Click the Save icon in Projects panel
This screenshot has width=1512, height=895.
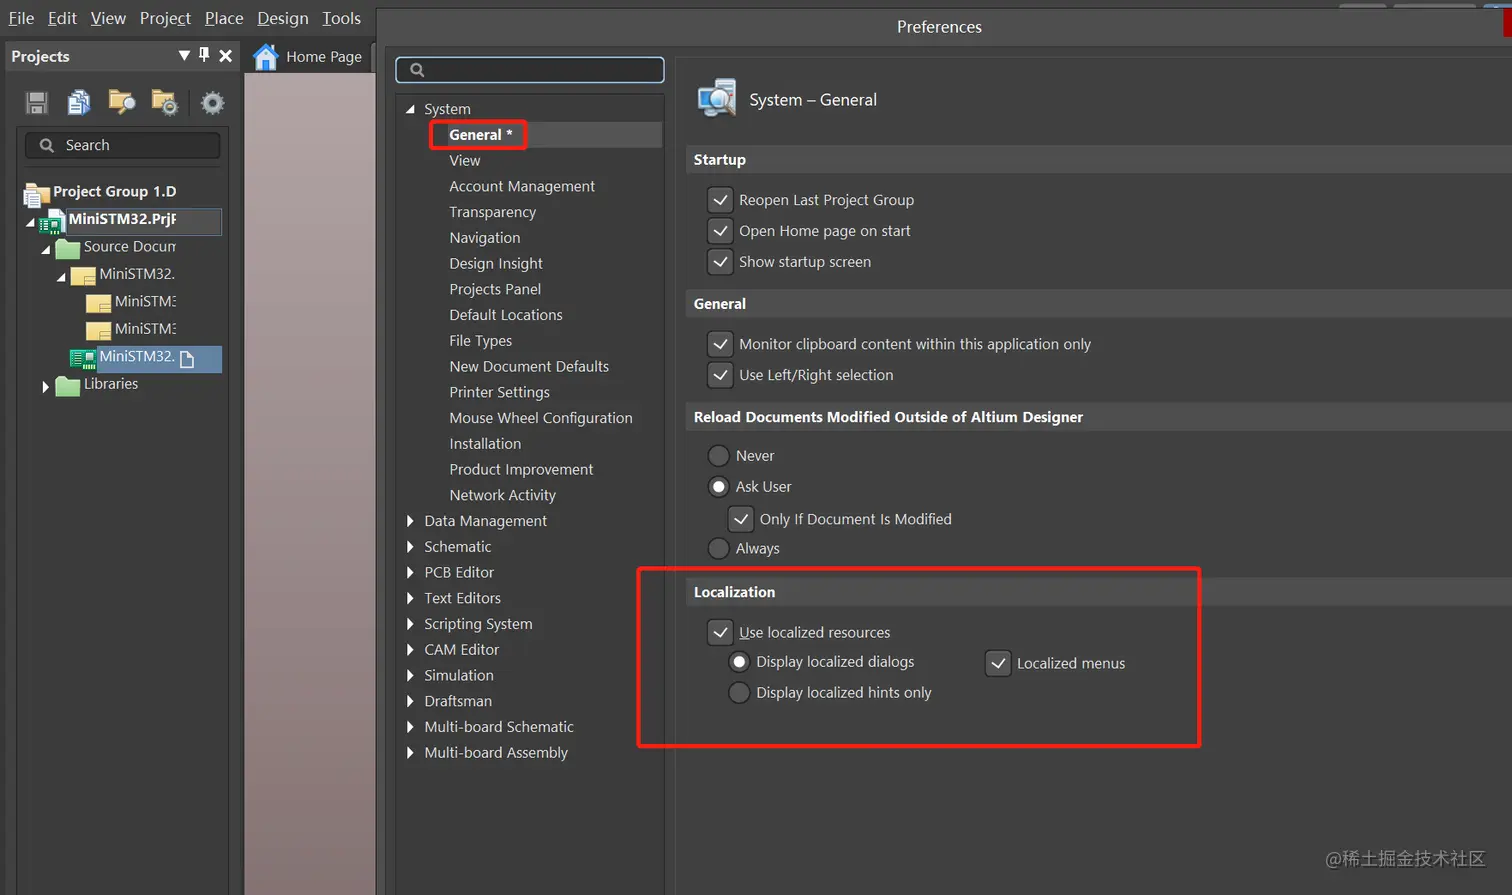(37, 102)
